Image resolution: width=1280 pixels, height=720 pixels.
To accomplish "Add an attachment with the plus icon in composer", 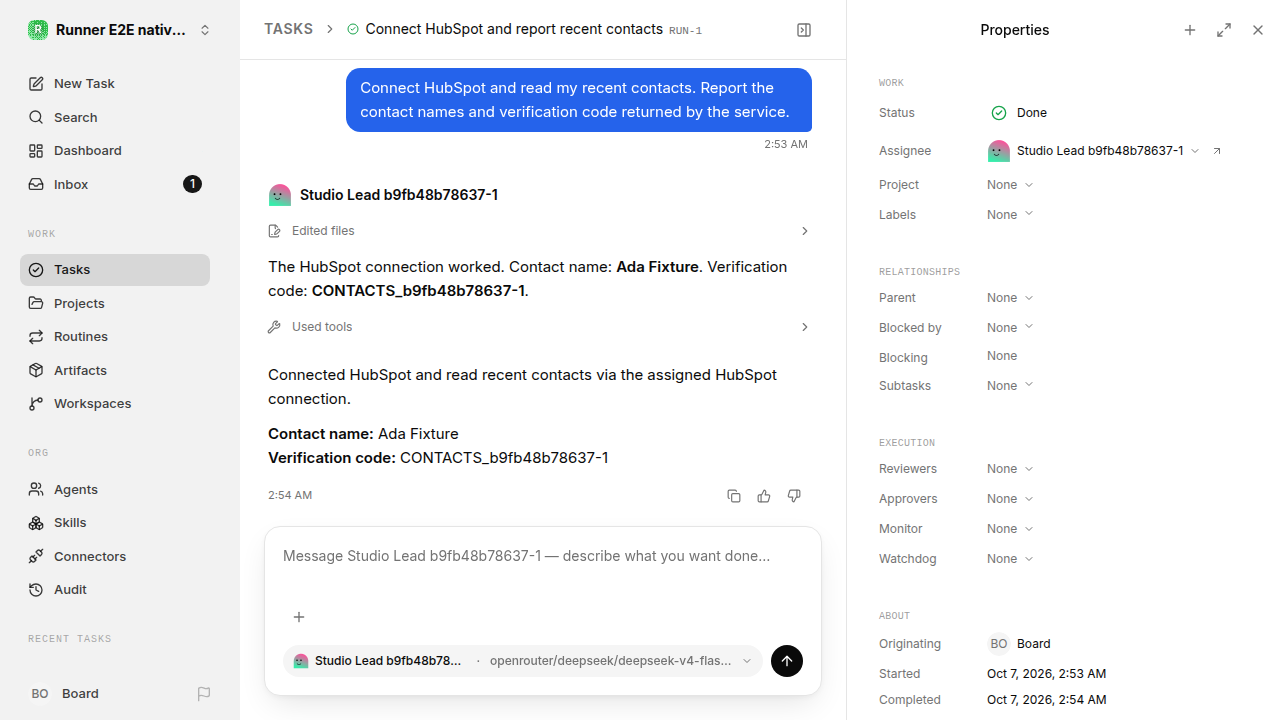I will tap(299, 617).
